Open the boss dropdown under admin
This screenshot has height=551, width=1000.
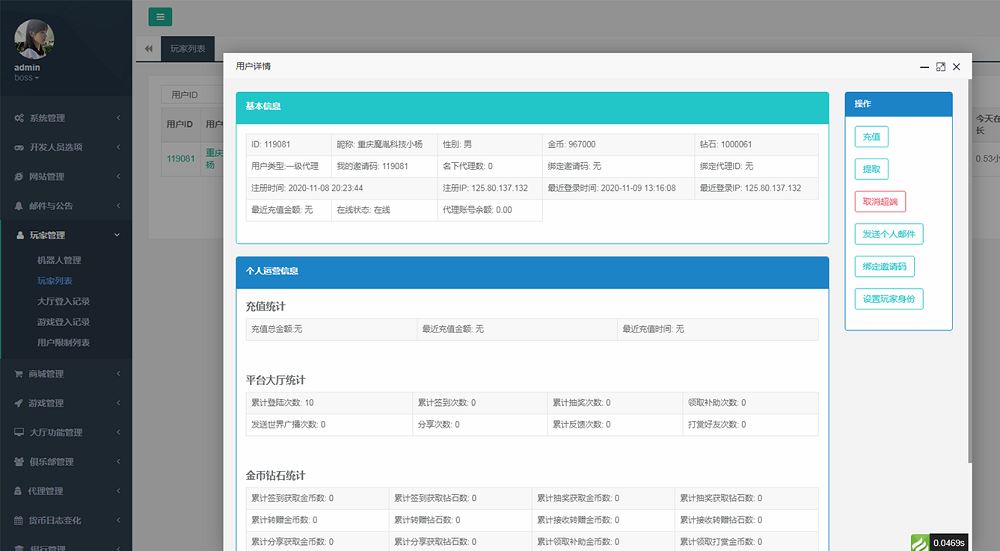pos(27,77)
